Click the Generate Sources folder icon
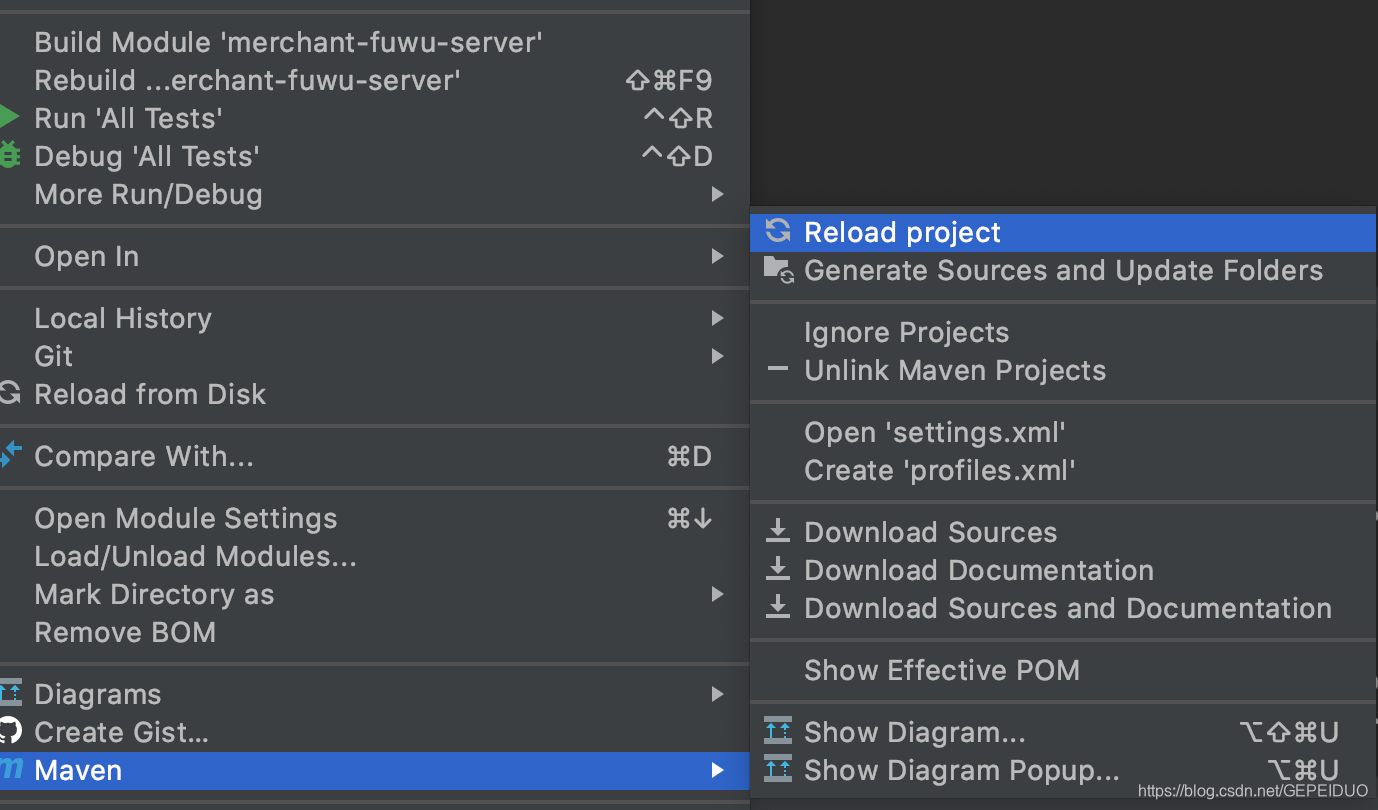 pos(778,270)
